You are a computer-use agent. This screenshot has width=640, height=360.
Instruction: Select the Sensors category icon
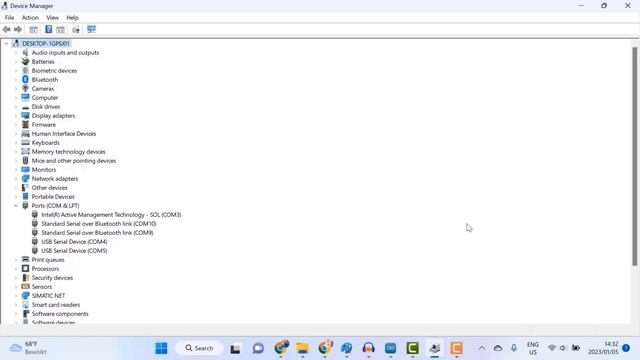tap(25, 287)
